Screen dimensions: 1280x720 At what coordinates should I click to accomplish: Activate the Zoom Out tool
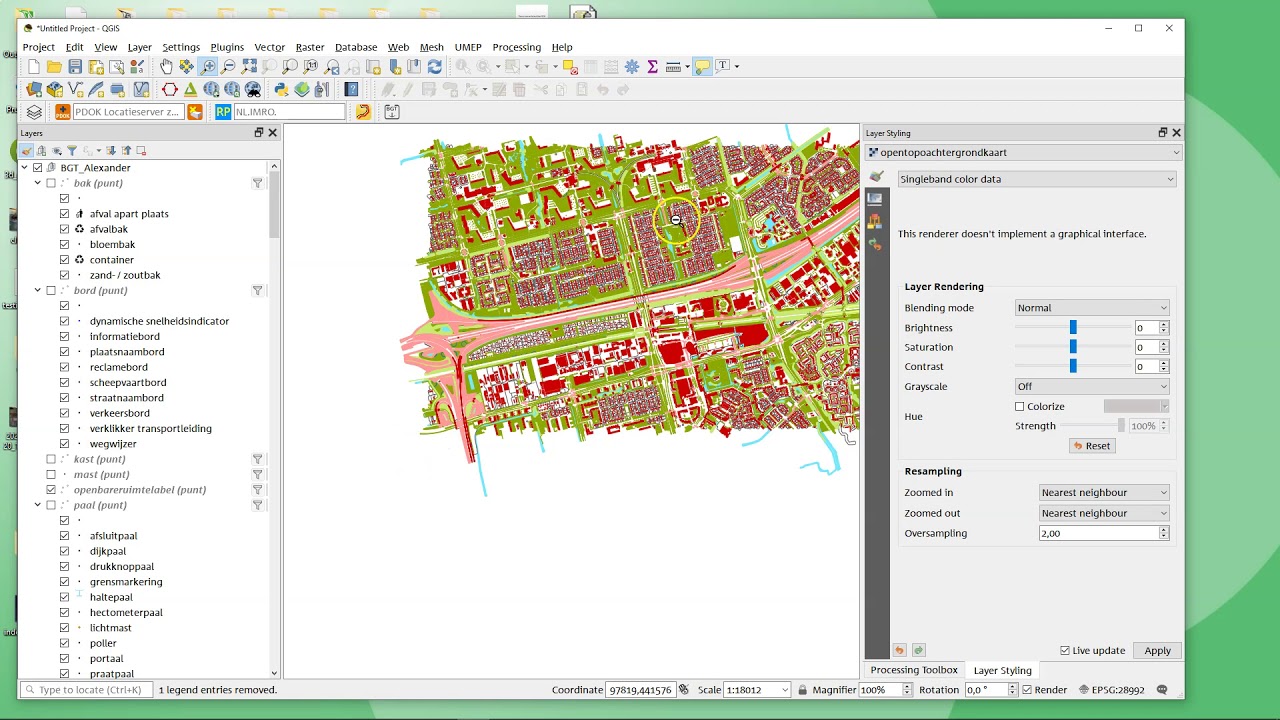tap(228, 67)
